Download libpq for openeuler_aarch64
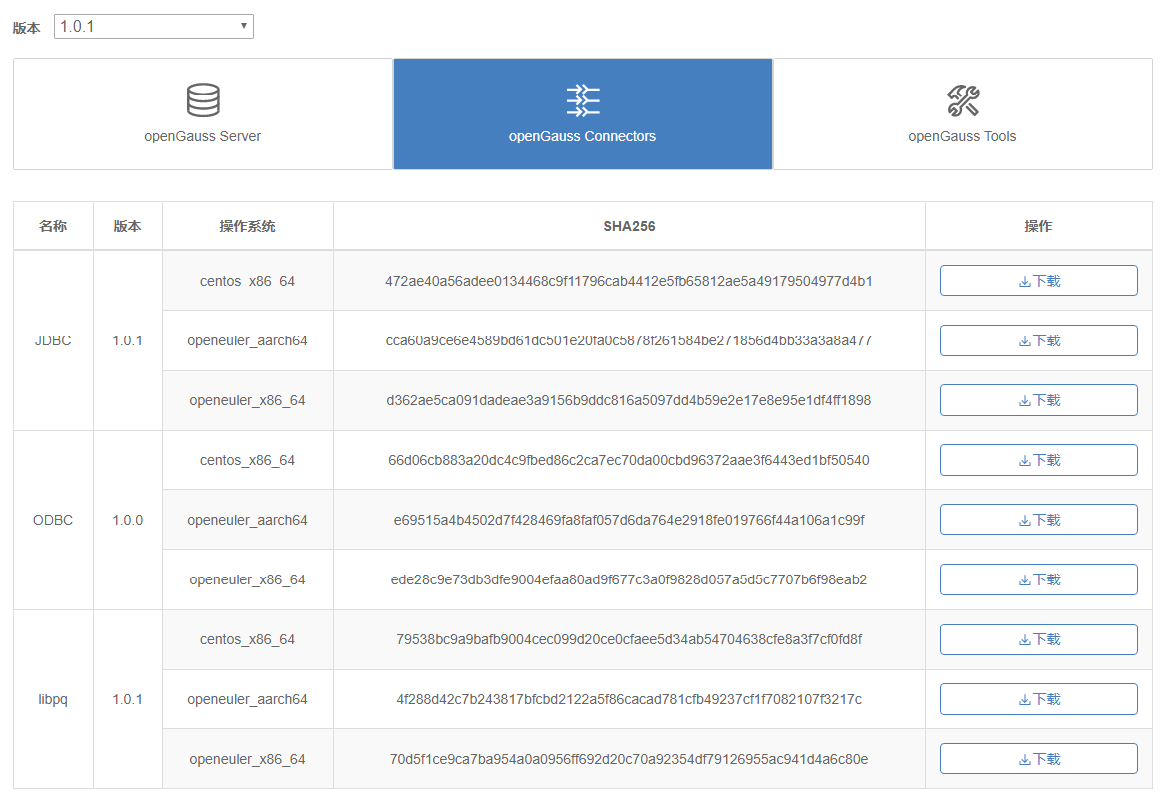This screenshot has width=1174, height=792. [1038, 699]
